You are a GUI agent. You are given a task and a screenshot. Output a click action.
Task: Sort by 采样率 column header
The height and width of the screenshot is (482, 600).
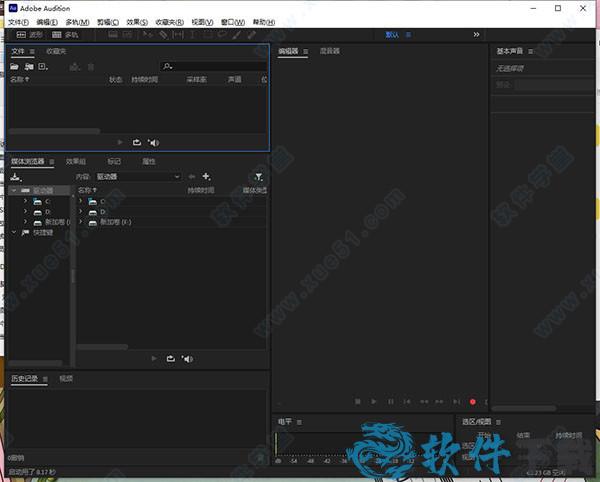[x=196, y=80]
